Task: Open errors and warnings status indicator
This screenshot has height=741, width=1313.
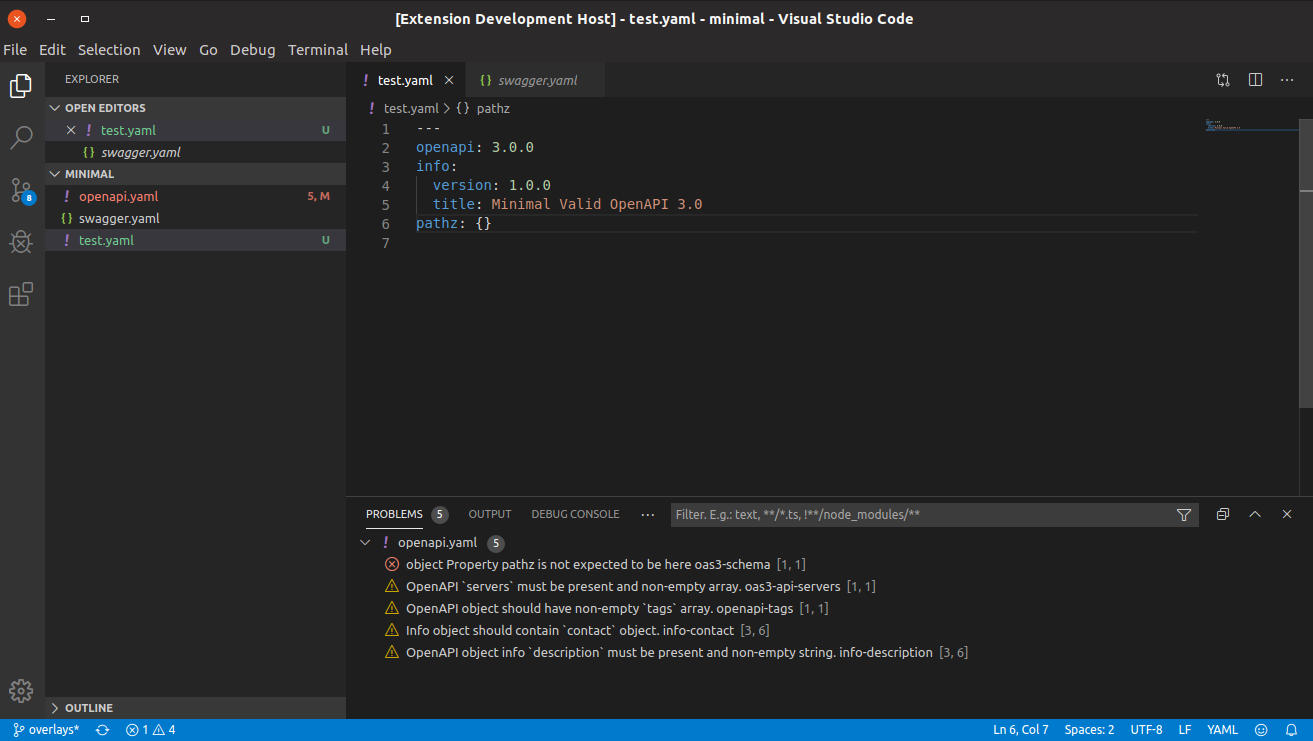Action: tap(150, 730)
